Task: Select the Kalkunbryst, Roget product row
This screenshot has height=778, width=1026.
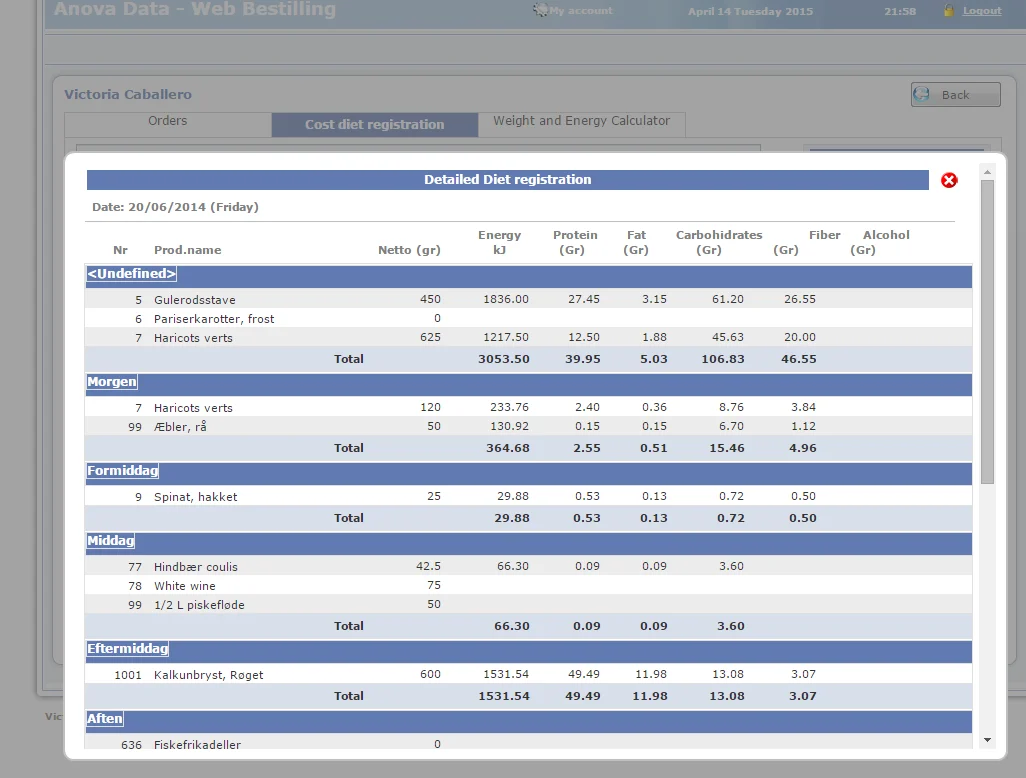Action: point(208,675)
